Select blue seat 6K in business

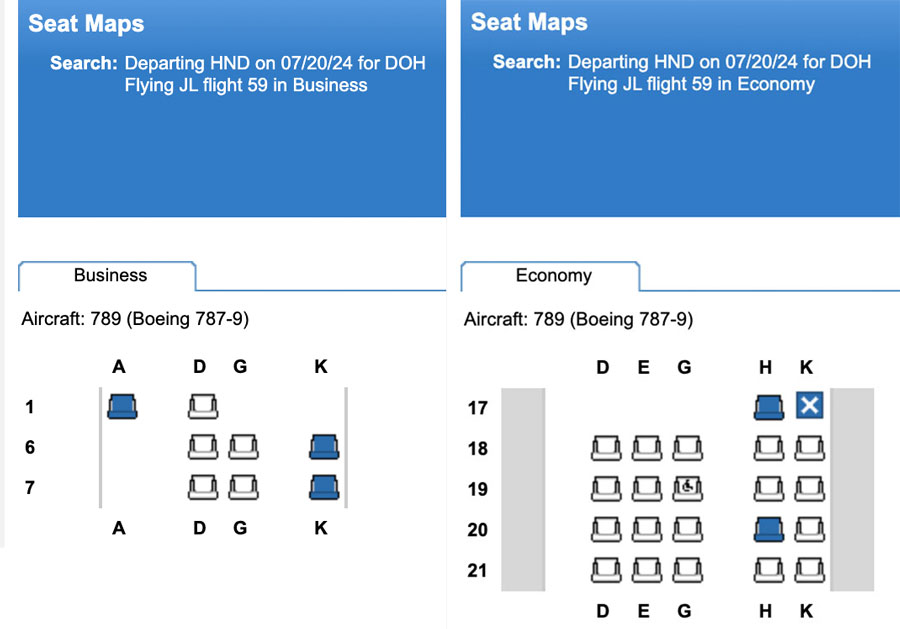324,447
